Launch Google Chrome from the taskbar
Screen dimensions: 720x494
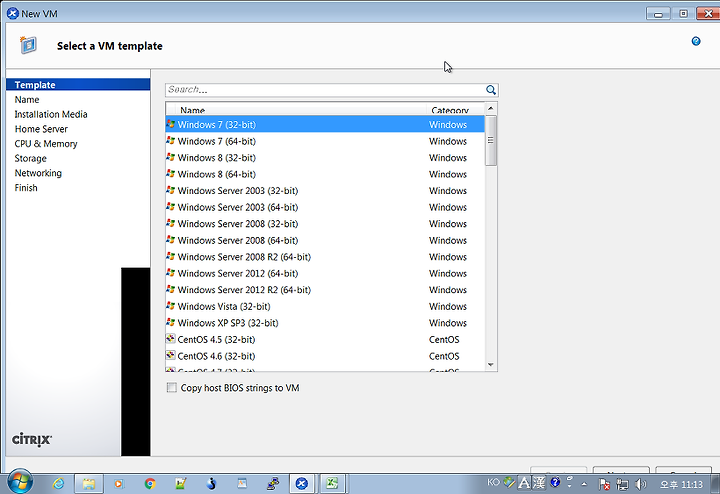coord(150,483)
